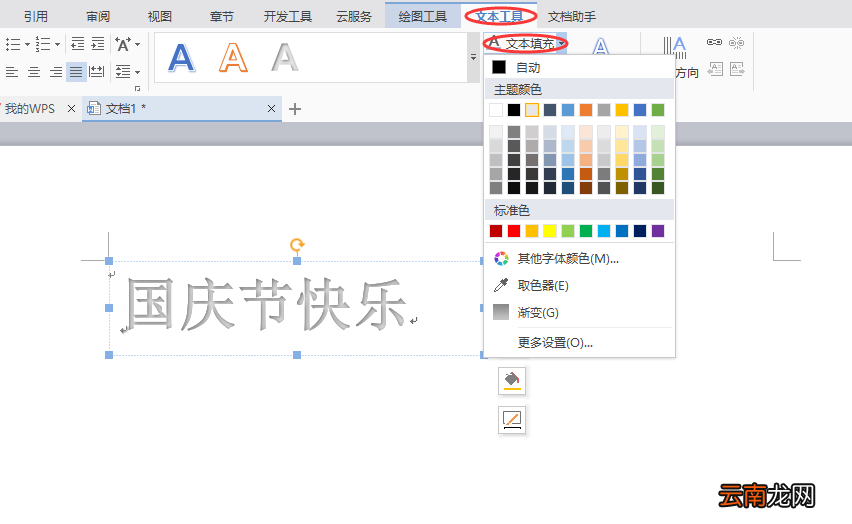
Task: Switch to the 视图 tab
Action: click(x=160, y=17)
